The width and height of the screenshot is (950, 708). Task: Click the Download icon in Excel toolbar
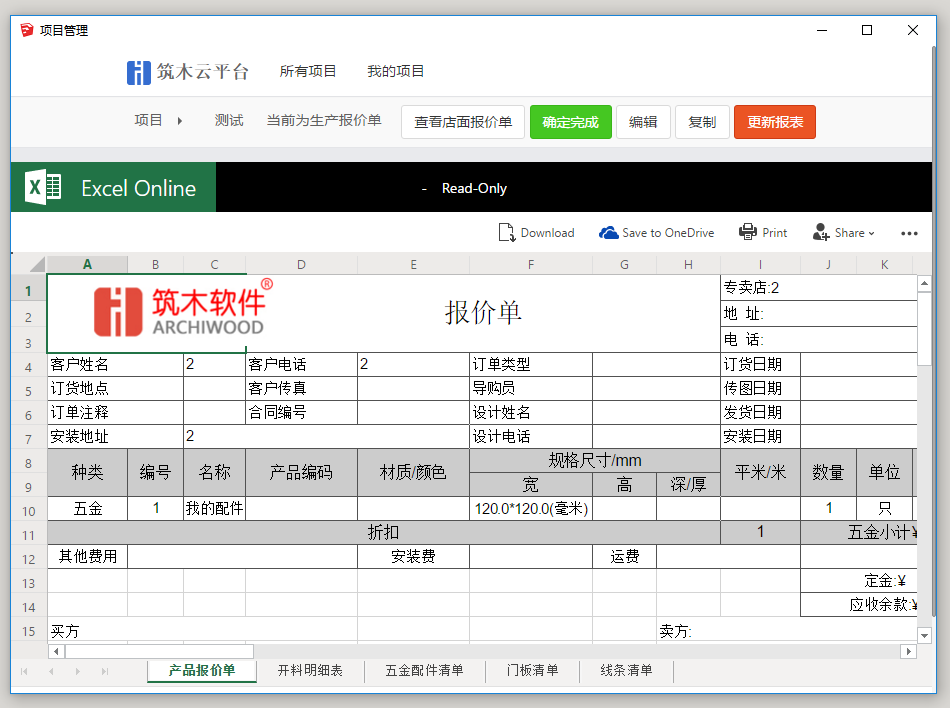507,232
